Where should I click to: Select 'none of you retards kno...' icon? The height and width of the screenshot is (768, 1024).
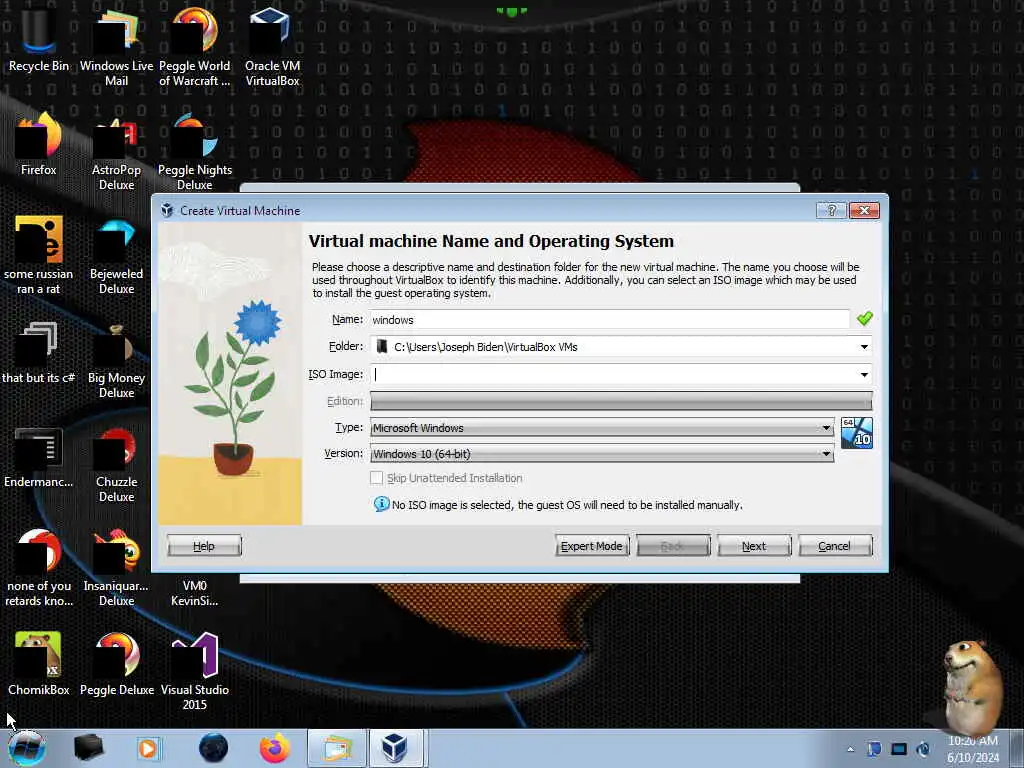[x=39, y=567]
